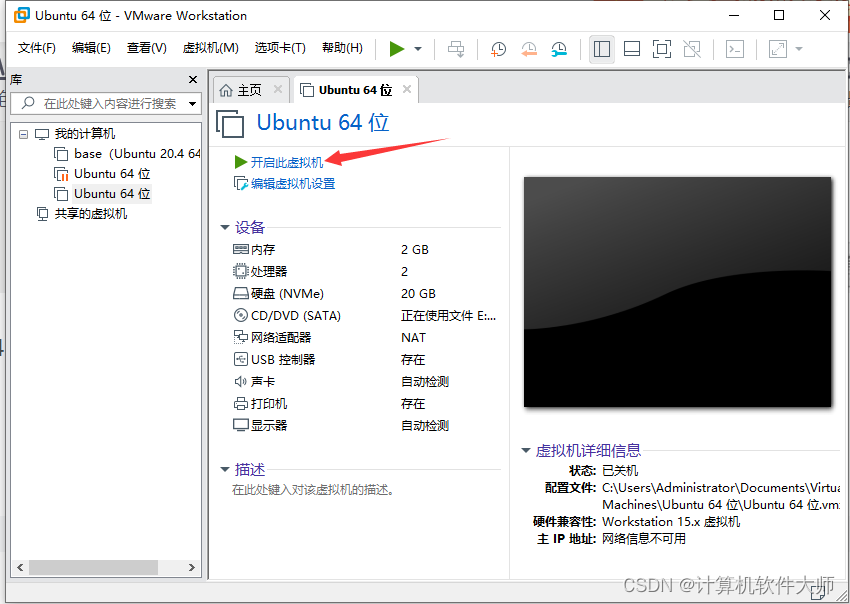Collapse the 我的计算机 tree node

tap(23, 134)
